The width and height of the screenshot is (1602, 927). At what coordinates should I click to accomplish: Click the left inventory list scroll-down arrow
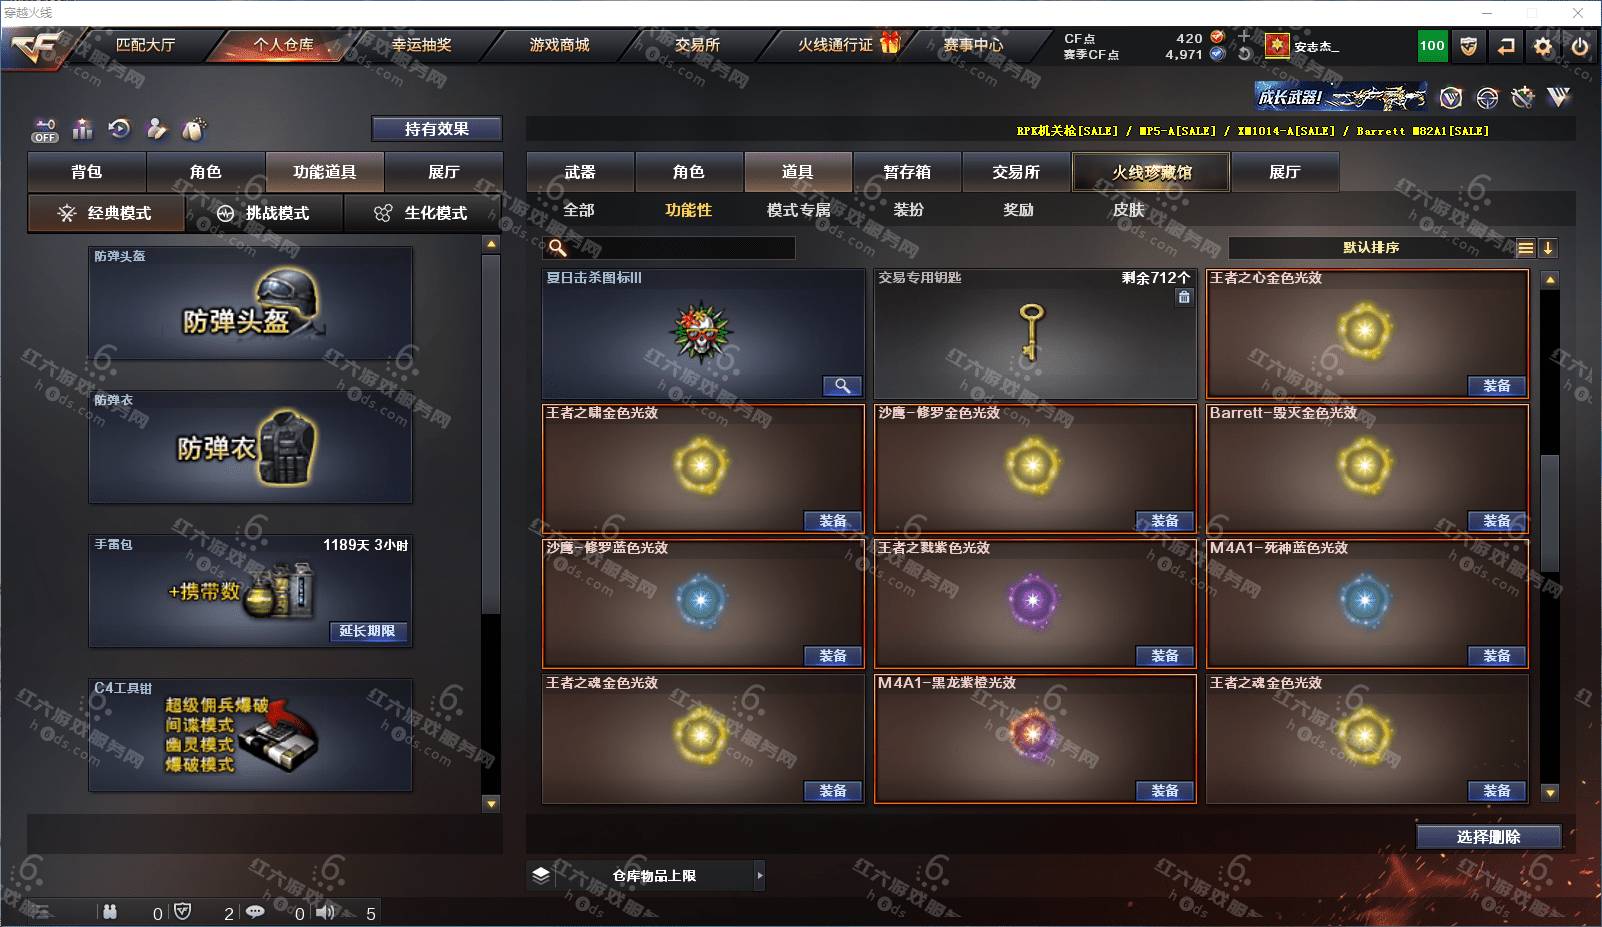click(491, 803)
